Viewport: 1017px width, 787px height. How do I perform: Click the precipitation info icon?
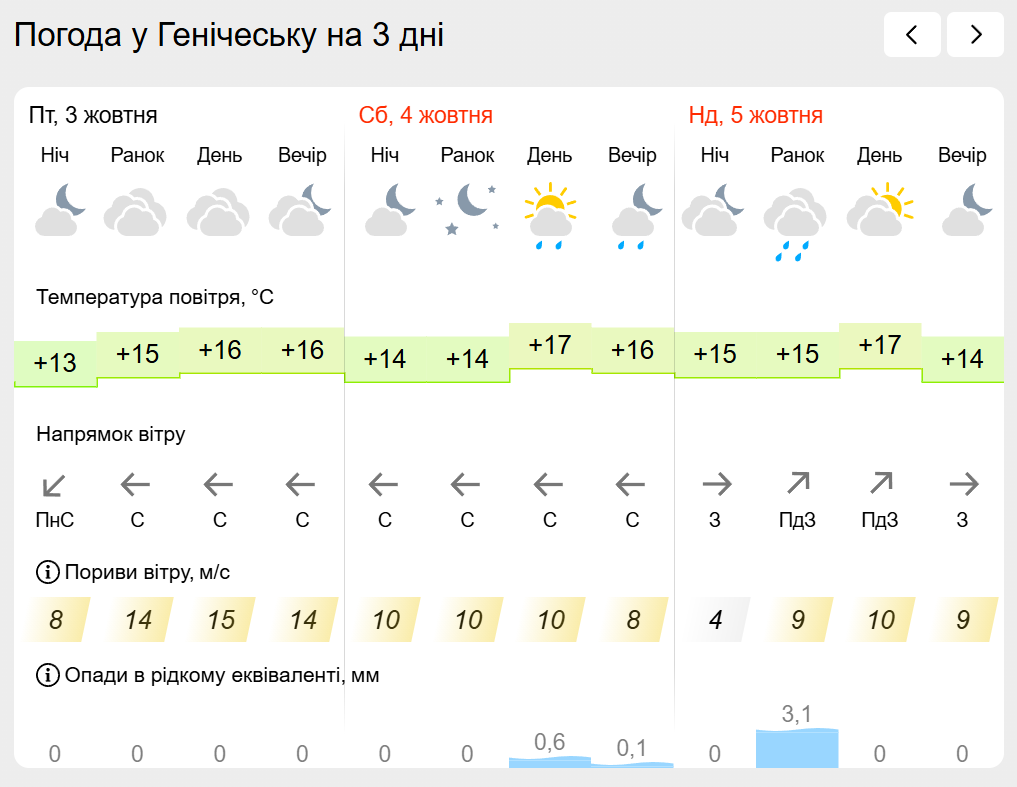(x=47, y=676)
